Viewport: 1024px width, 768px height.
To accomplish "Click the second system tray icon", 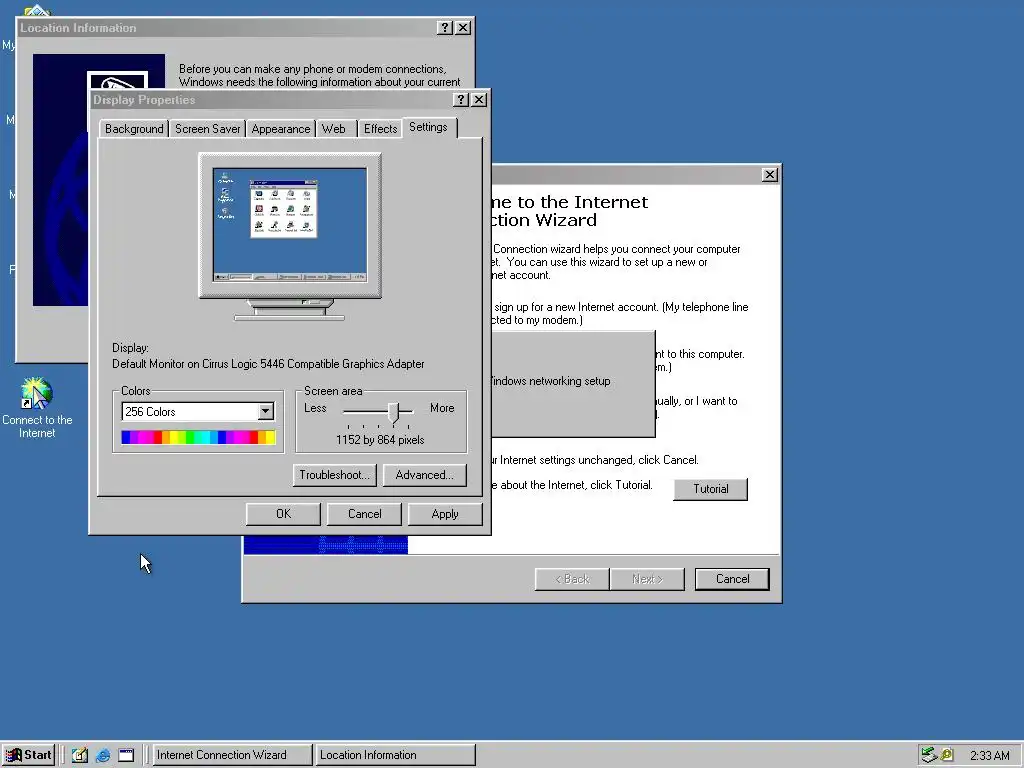I will coord(946,755).
